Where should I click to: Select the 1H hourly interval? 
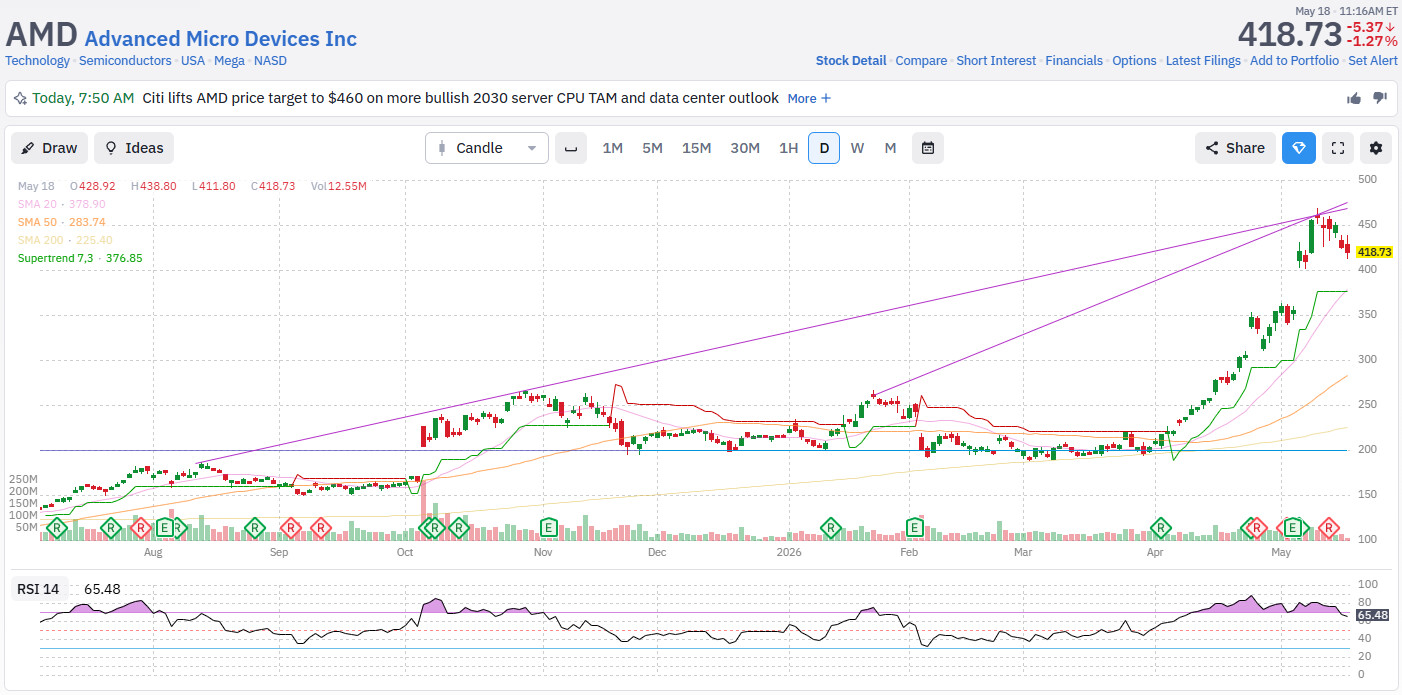click(788, 148)
